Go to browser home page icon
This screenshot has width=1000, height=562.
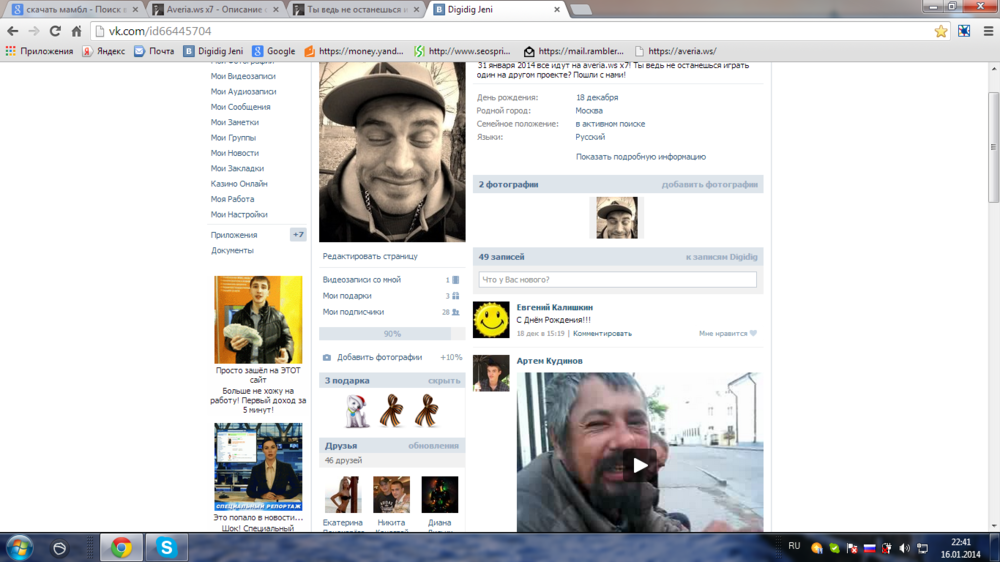(x=76, y=31)
